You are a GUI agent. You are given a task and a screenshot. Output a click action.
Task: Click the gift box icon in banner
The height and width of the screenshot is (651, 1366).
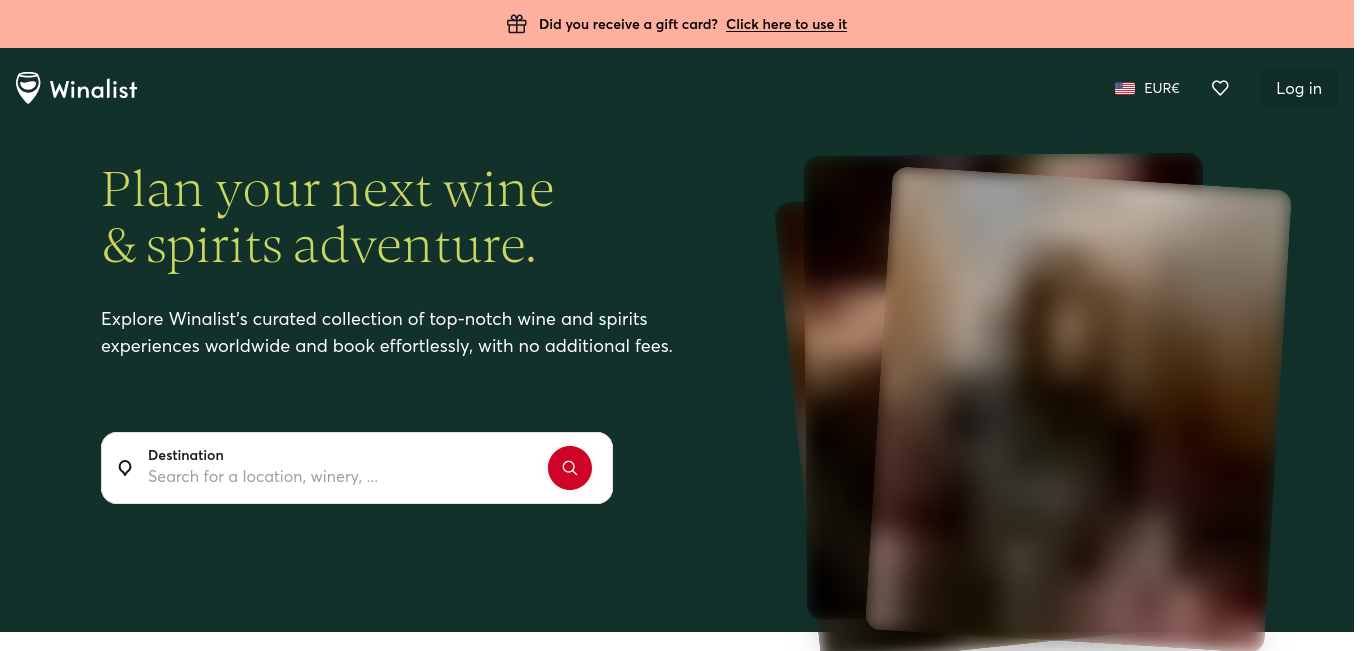[x=516, y=24]
